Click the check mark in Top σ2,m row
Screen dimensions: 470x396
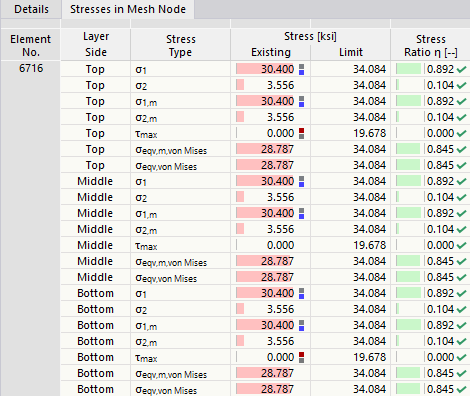[462, 117]
